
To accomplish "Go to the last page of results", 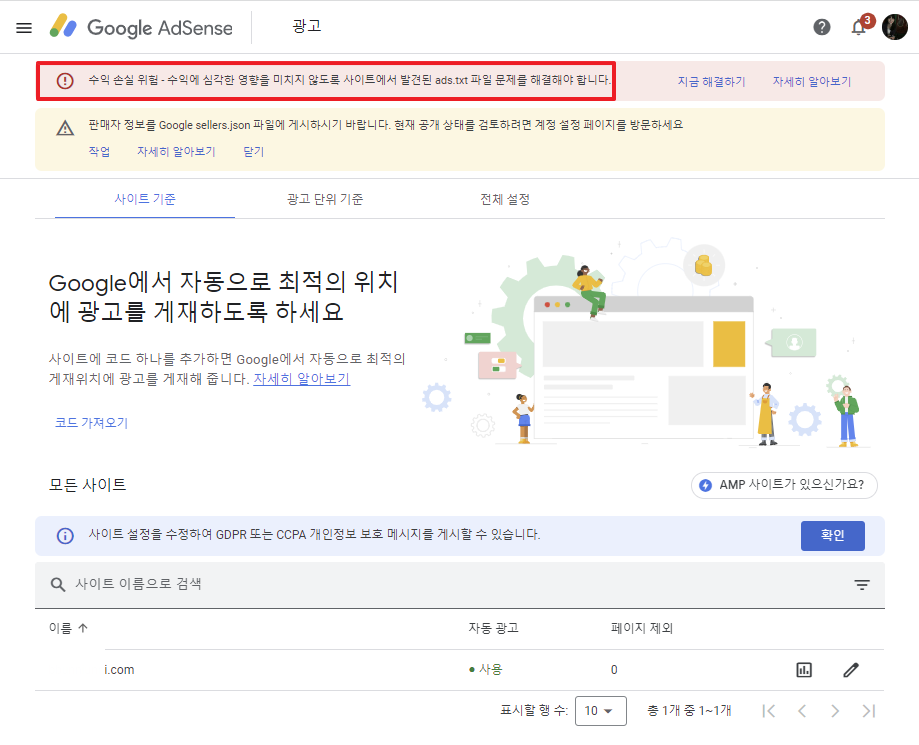I will tap(869, 711).
